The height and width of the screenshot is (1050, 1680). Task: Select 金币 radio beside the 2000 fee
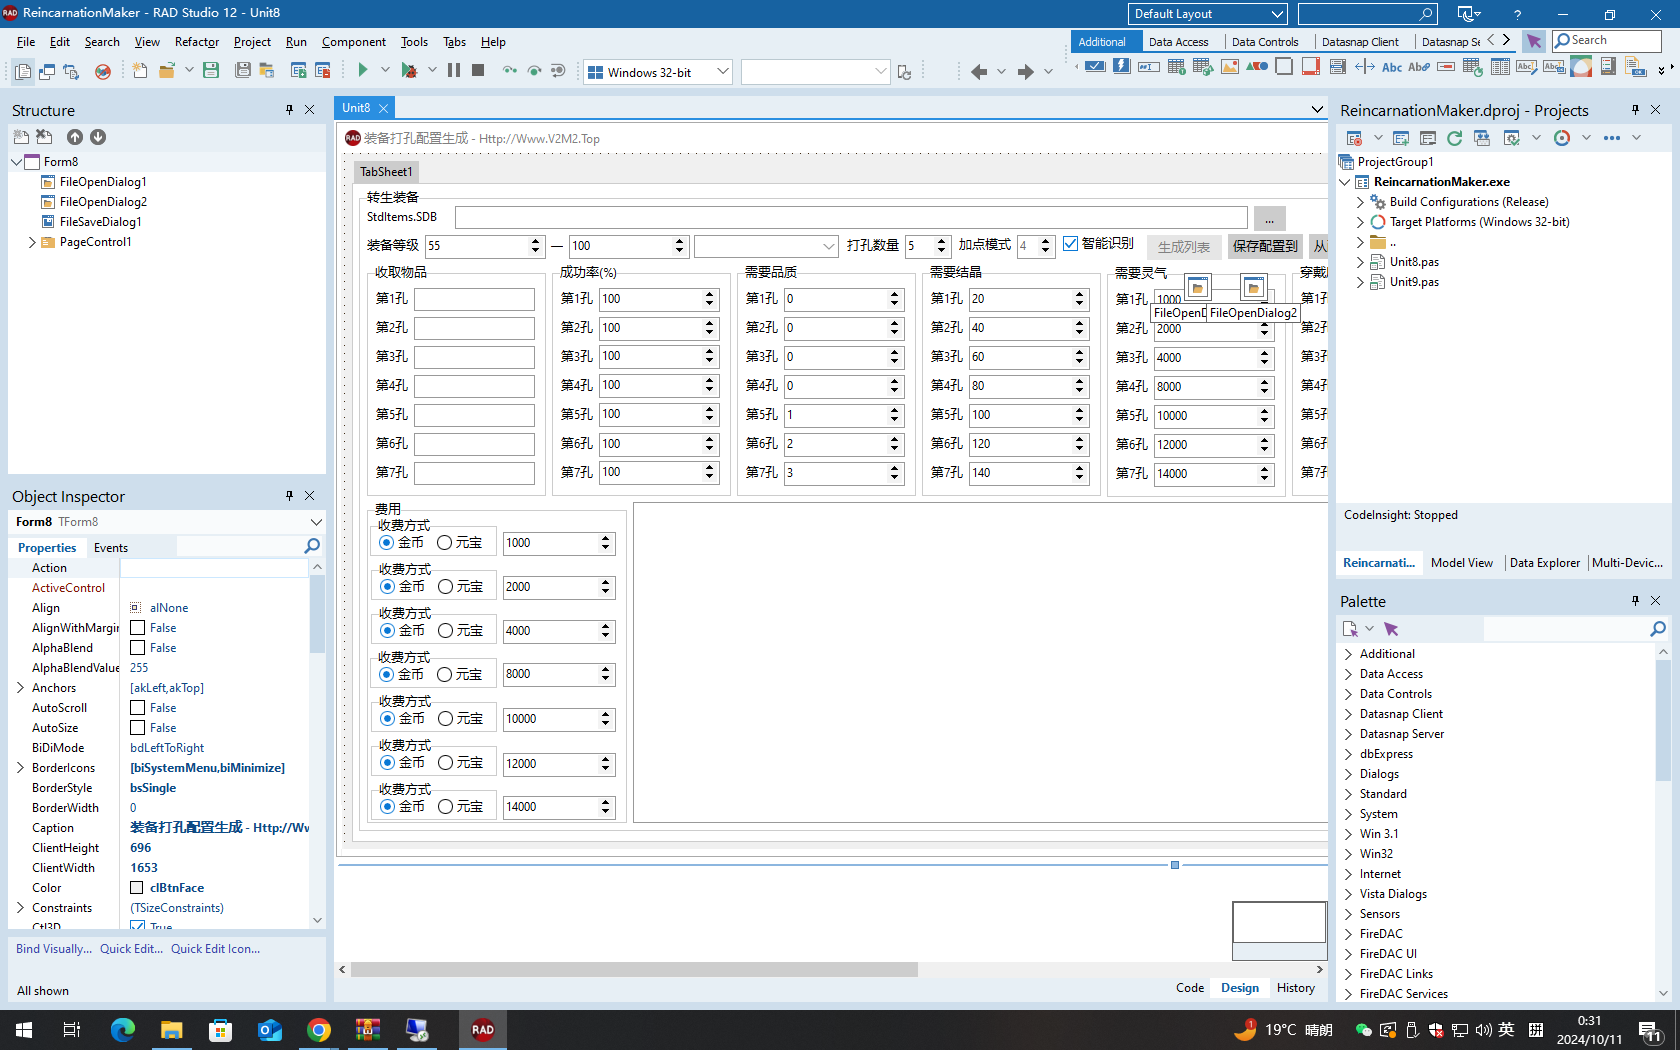(x=388, y=587)
